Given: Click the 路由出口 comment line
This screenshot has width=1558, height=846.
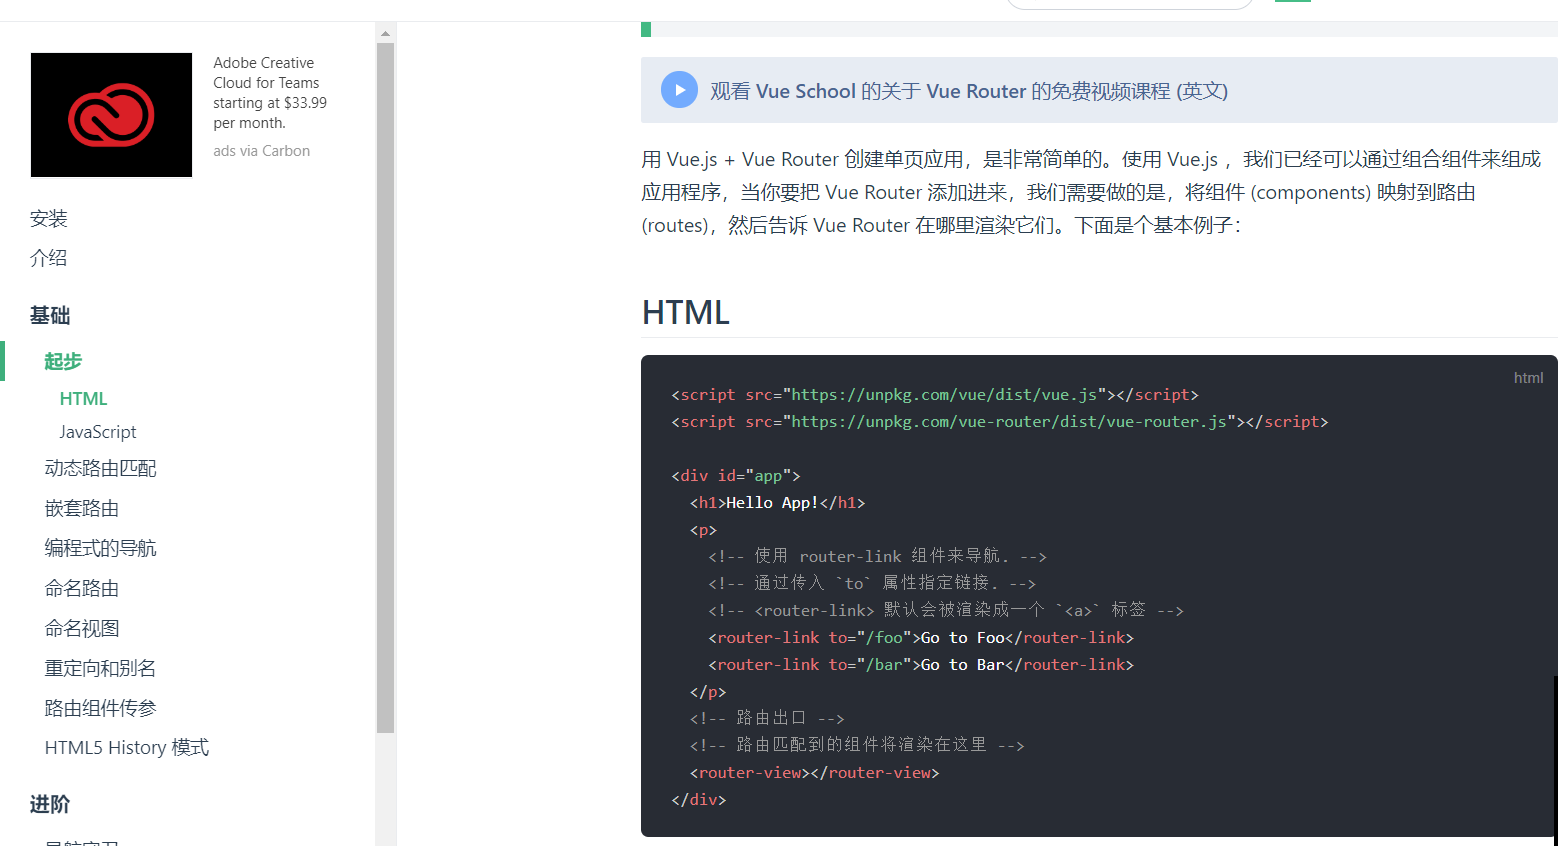Looking at the screenshot, I should 767,719.
